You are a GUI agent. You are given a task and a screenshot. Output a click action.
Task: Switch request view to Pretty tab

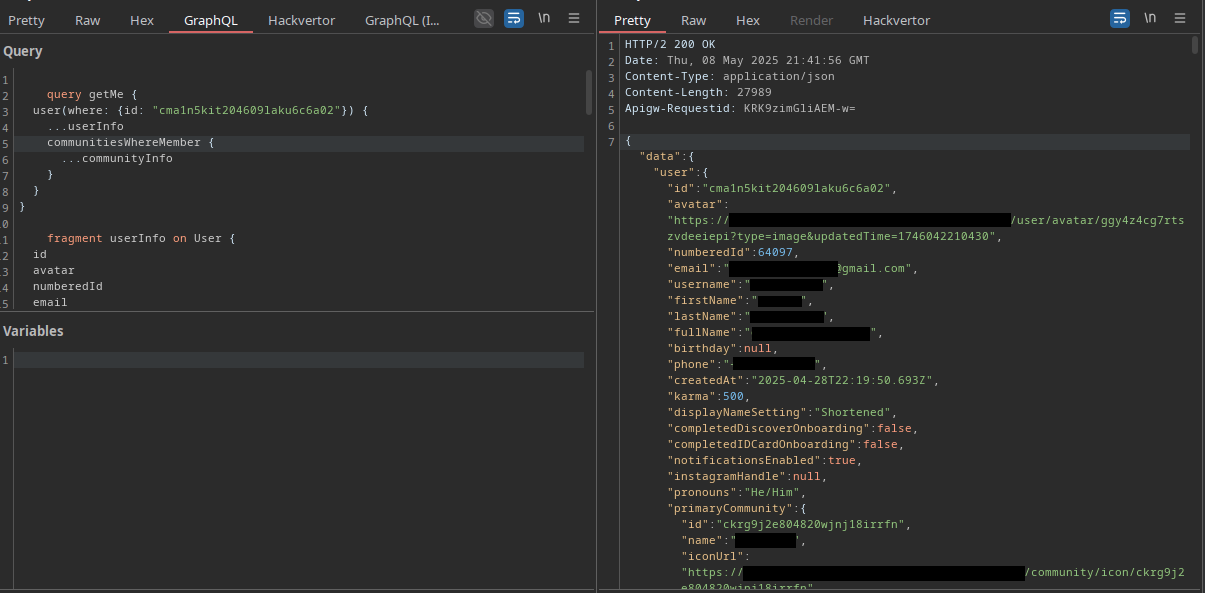tap(26, 20)
